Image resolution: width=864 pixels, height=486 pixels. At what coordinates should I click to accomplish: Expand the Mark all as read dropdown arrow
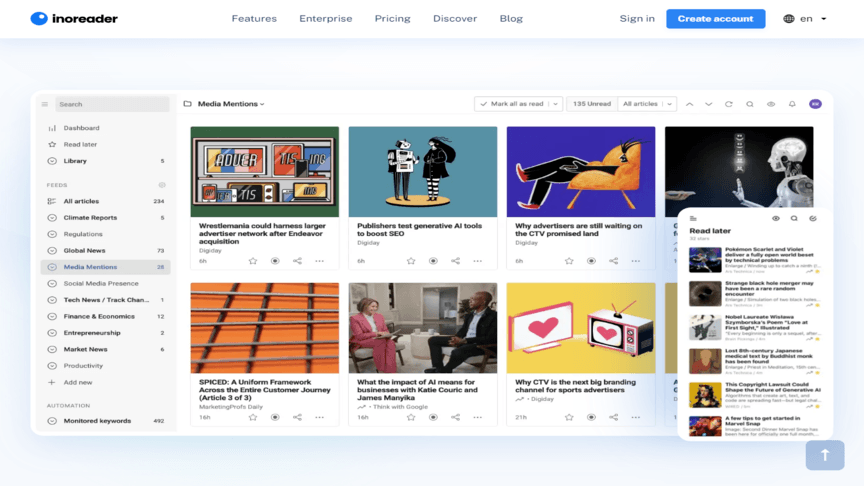[555, 104]
